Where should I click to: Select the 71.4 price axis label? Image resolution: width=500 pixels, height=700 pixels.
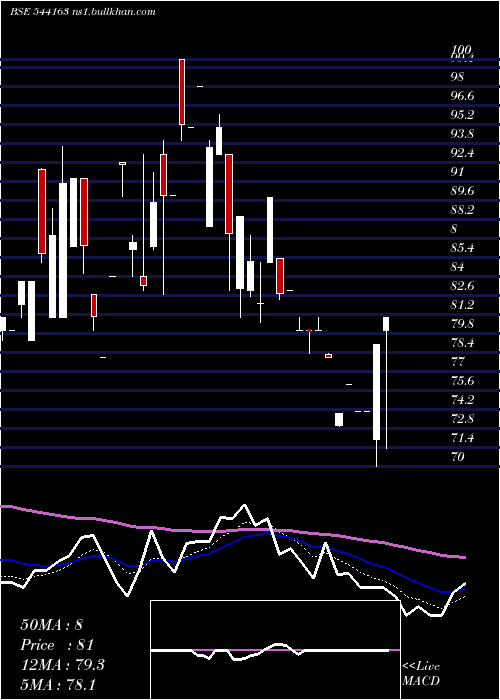(x=462, y=438)
